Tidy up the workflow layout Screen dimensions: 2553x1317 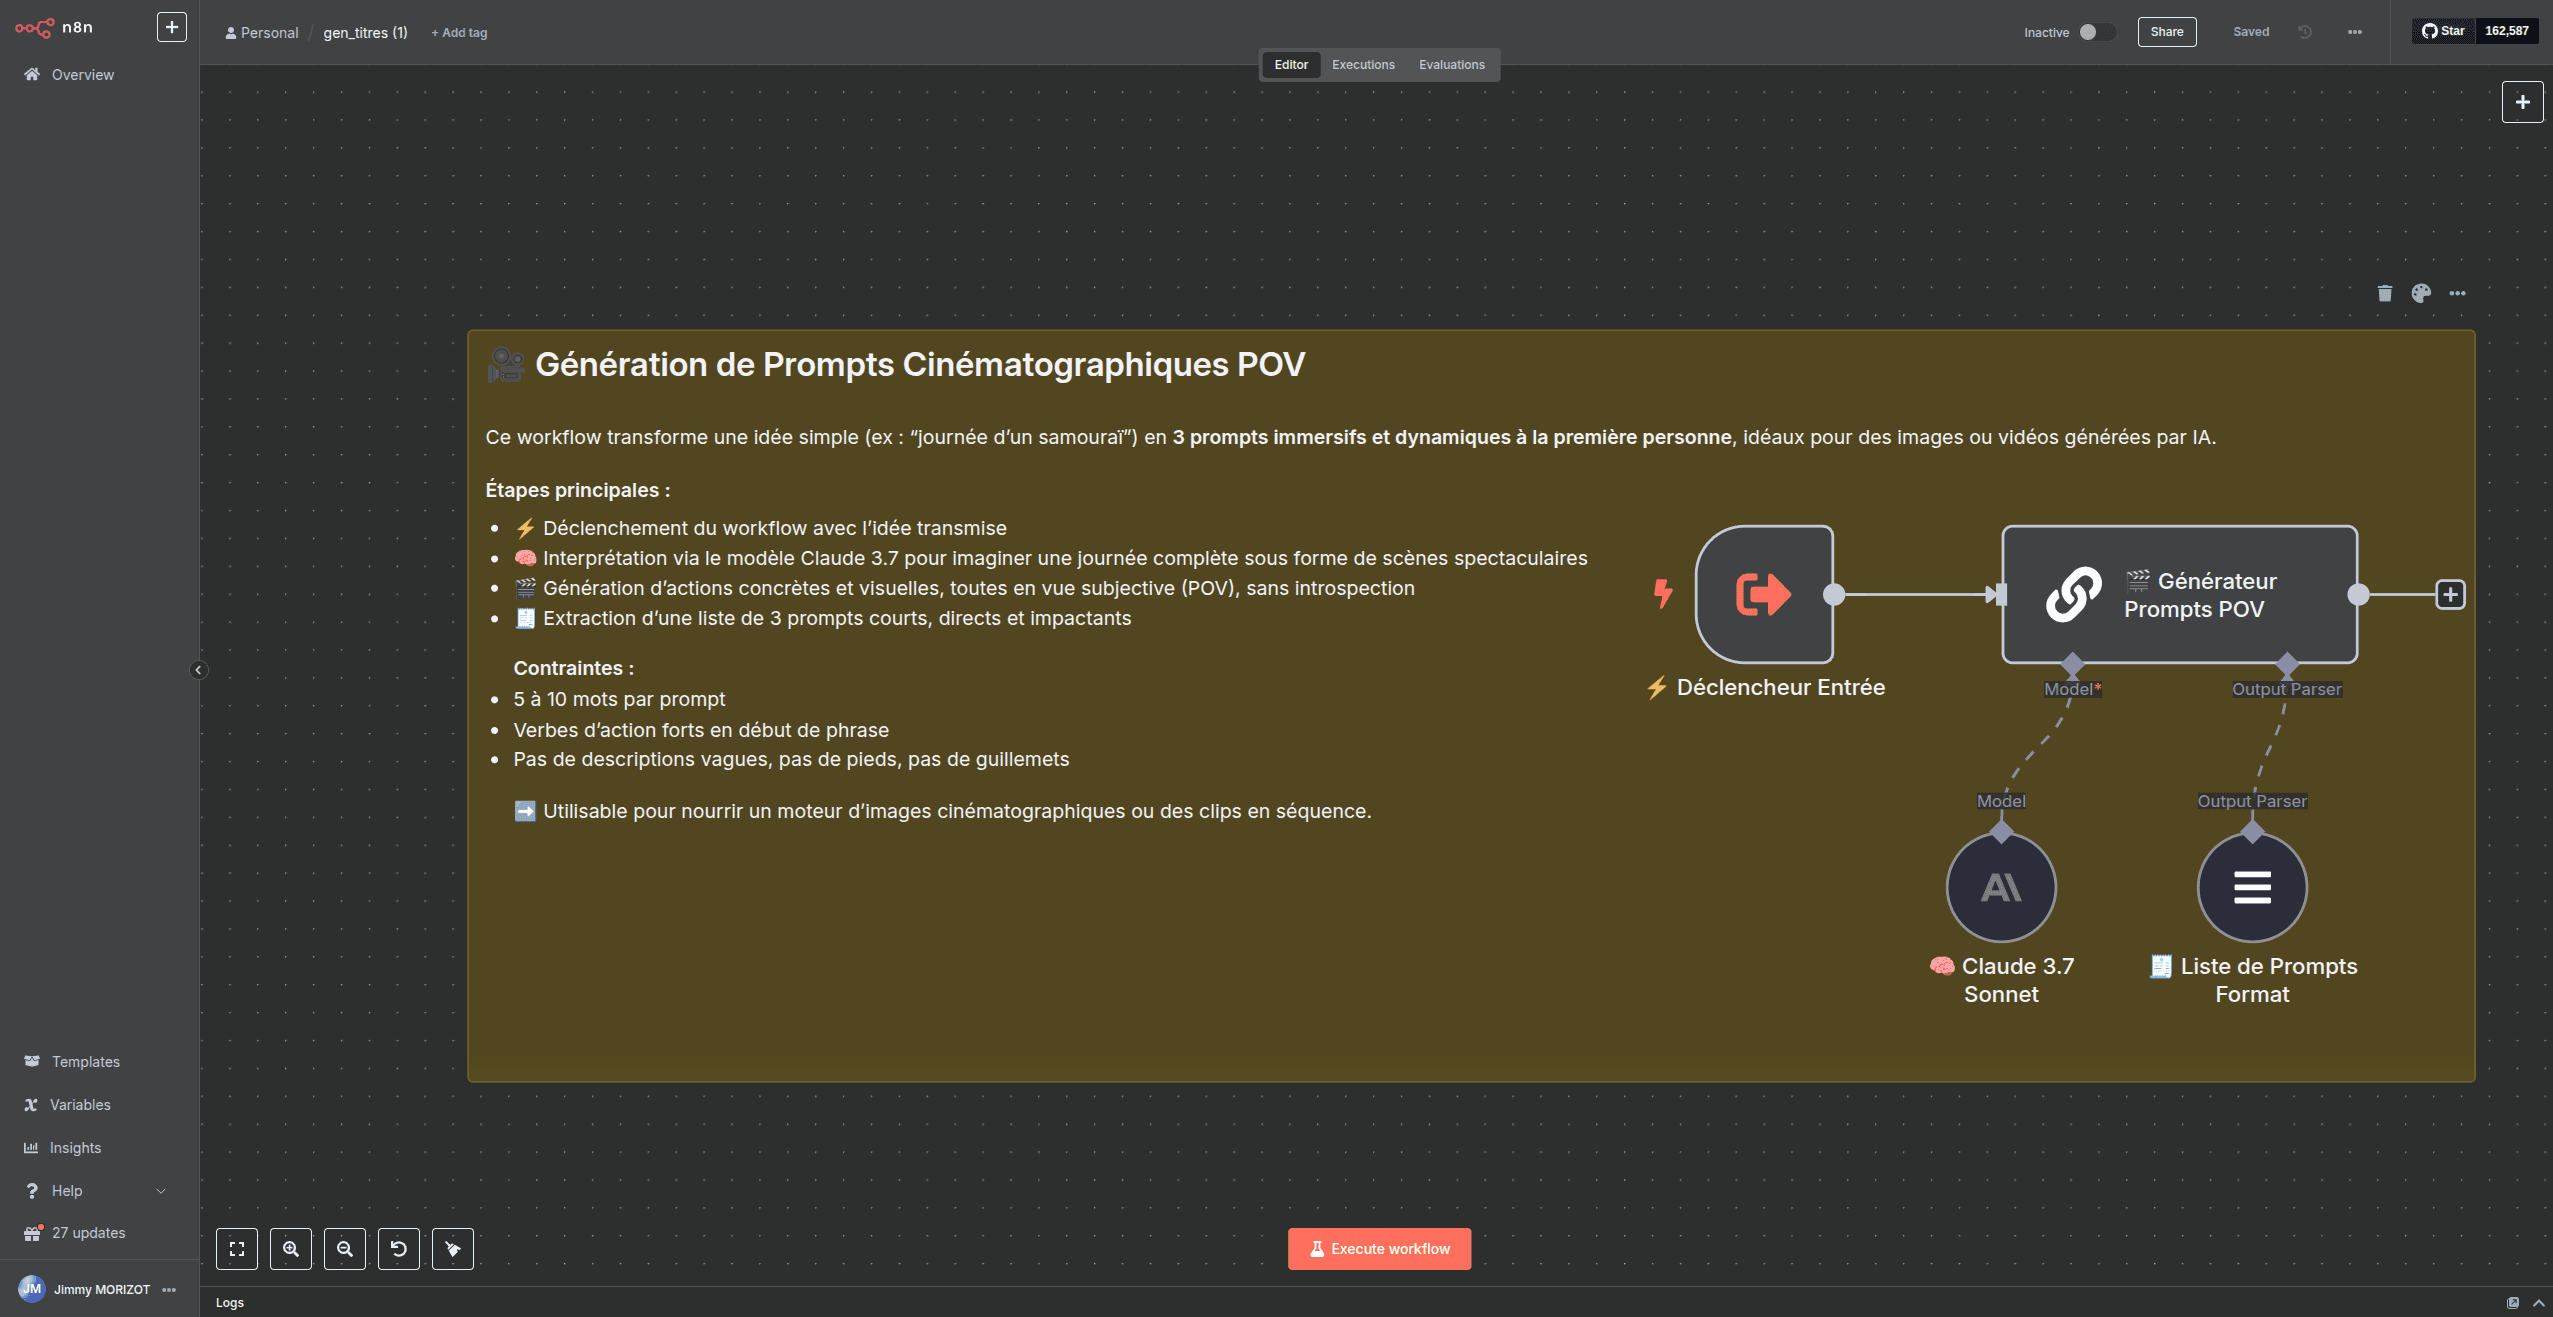click(x=452, y=1248)
